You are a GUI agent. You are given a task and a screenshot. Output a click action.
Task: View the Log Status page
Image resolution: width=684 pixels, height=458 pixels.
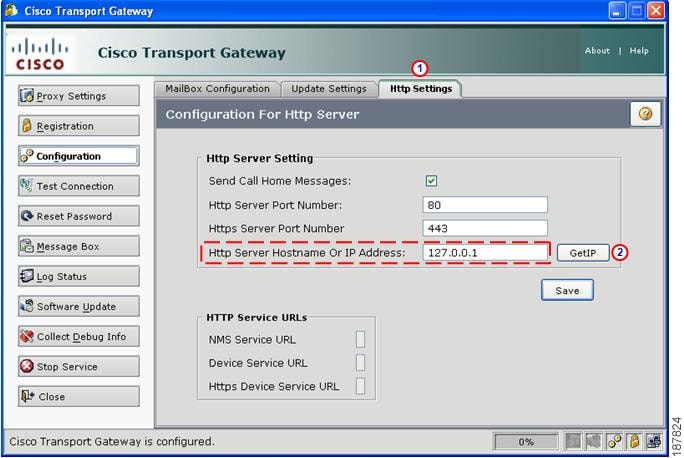tap(79, 276)
